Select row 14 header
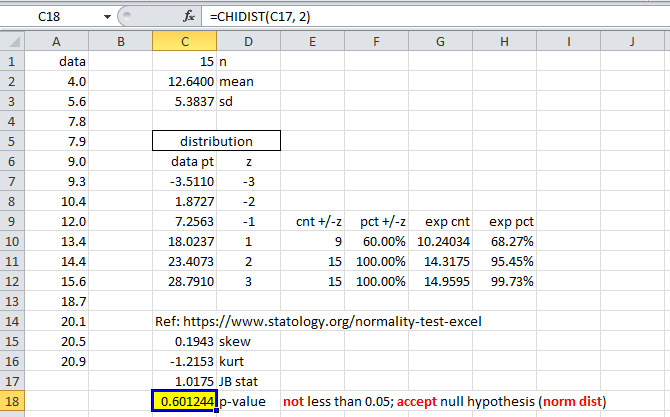Viewport: 670px width, 417px height. coord(12,321)
